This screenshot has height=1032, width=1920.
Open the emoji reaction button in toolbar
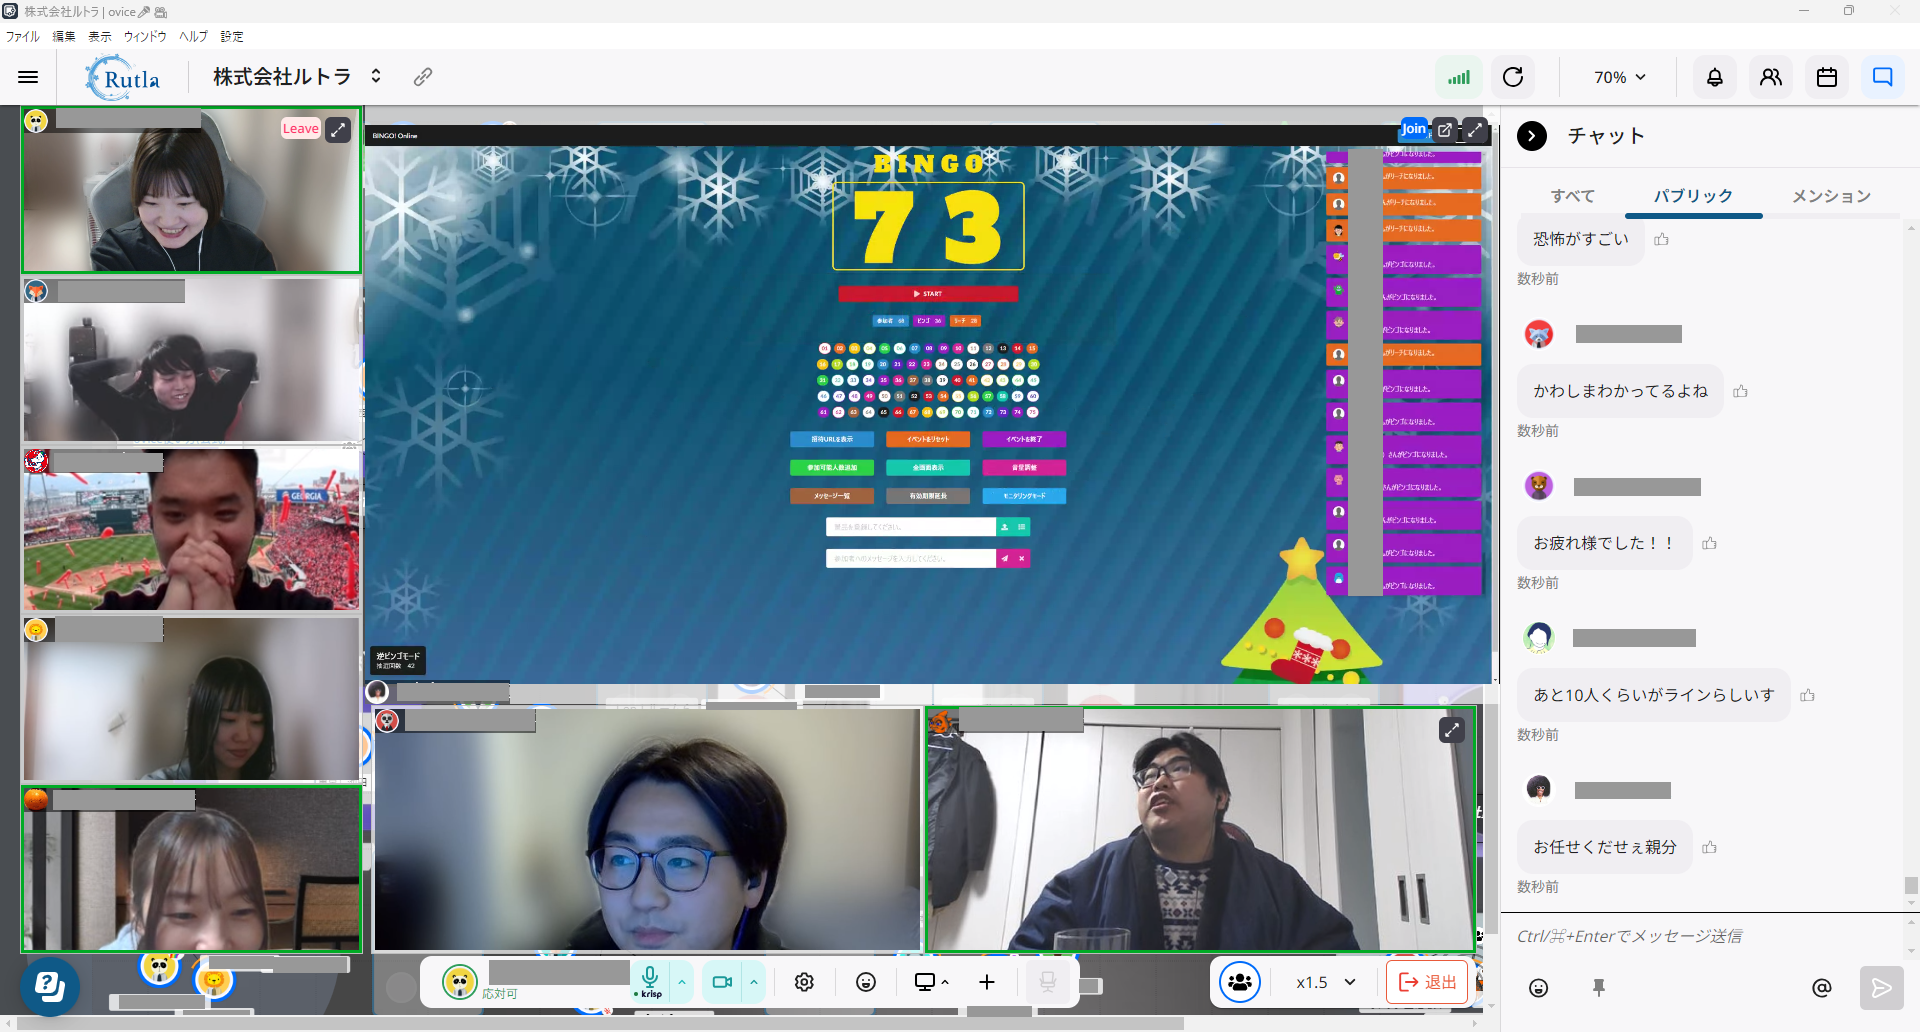(866, 982)
